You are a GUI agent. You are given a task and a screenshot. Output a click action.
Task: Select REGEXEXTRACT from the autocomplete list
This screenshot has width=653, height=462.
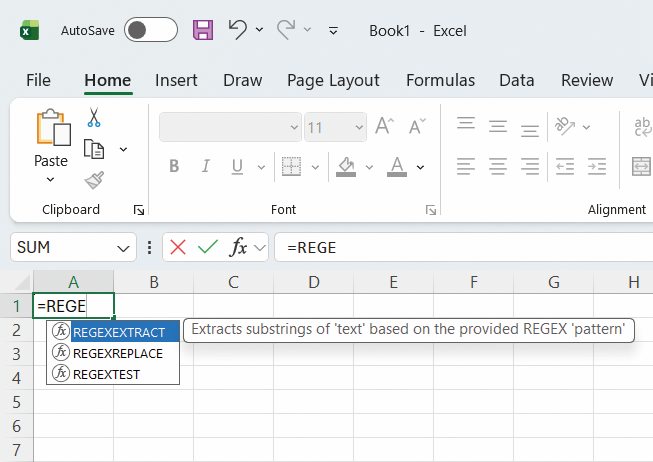[113, 332]
